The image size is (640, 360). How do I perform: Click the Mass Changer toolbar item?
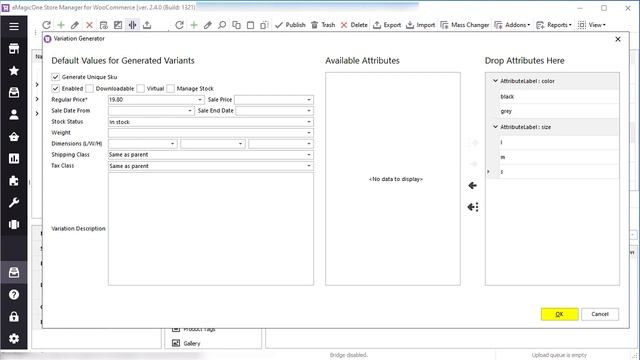(464, 25)
